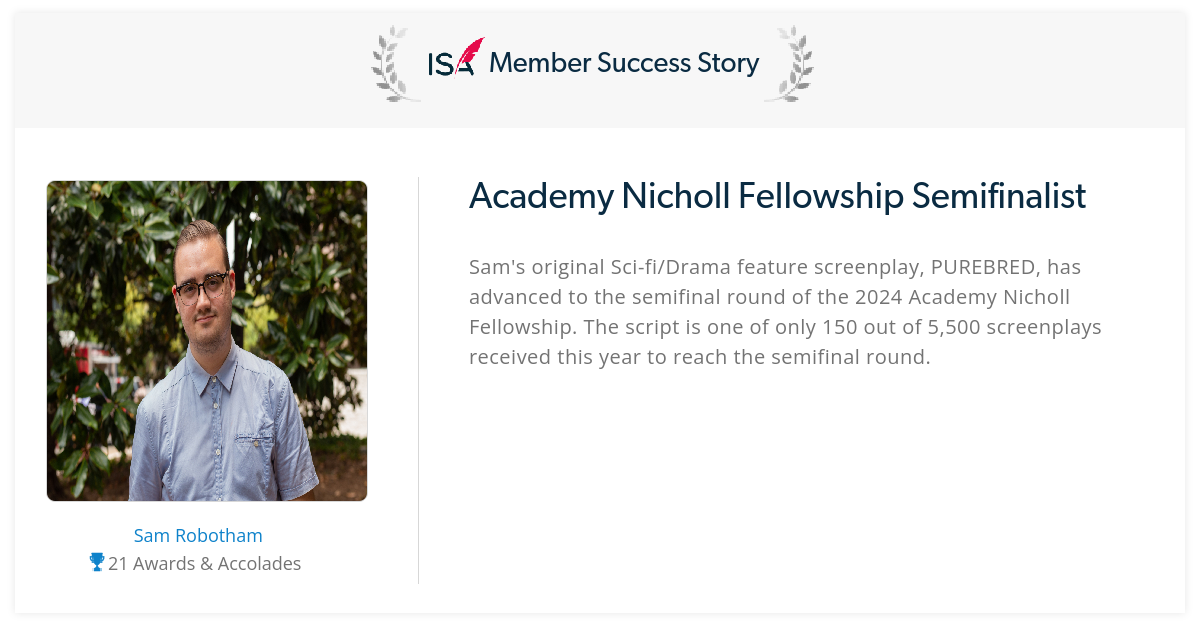Click the last line of the description ending in semifinal round

coord(700,357)
